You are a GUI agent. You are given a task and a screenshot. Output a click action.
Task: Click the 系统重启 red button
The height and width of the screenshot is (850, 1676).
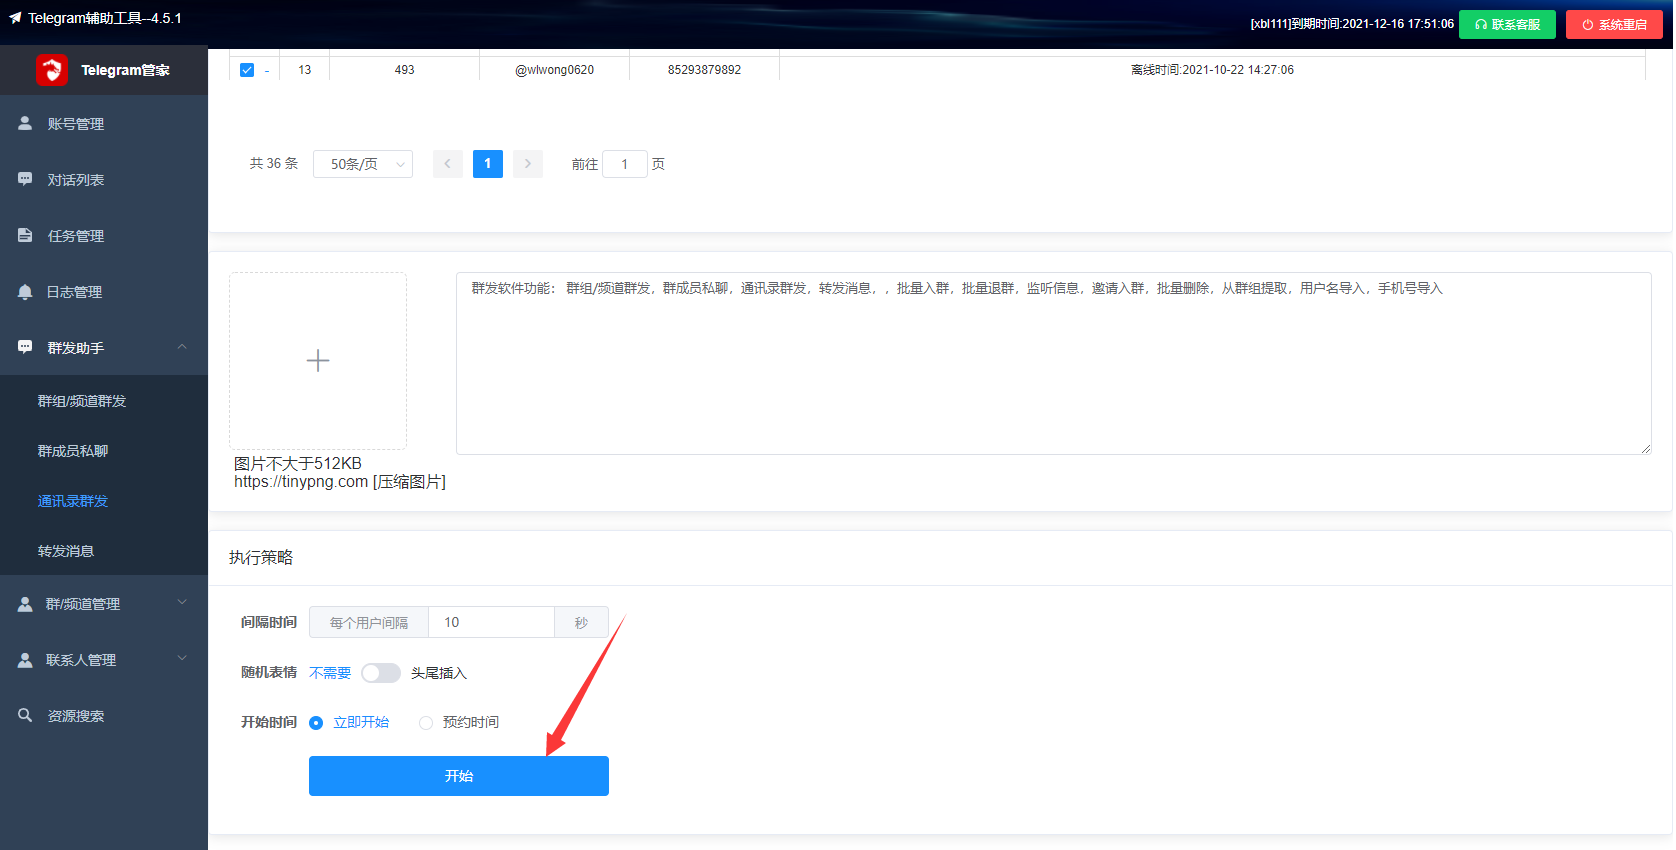[x=1614, y=24]
